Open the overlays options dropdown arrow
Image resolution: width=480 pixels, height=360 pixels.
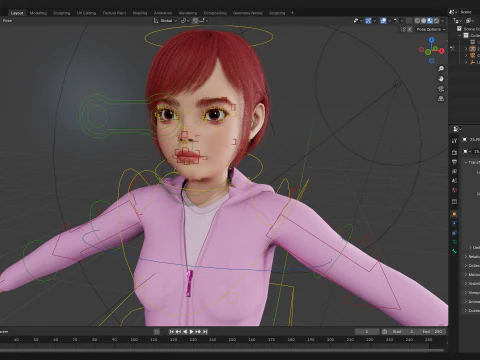coord(389,21)
